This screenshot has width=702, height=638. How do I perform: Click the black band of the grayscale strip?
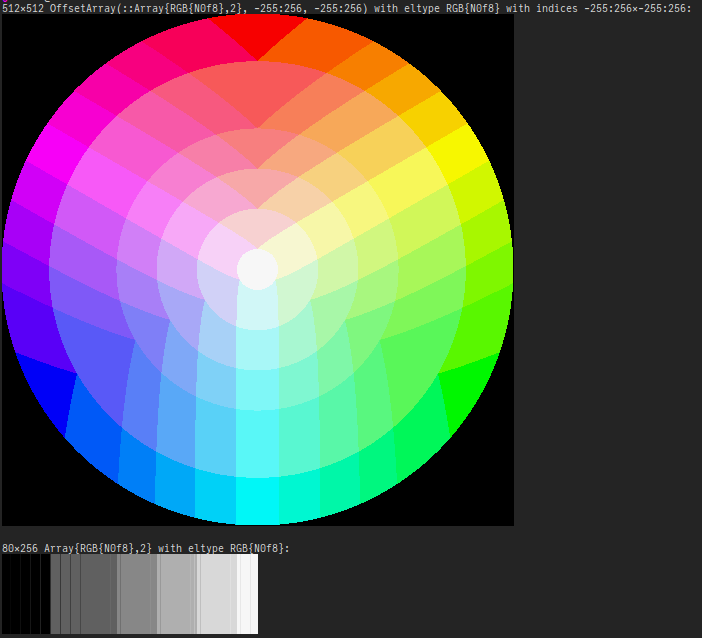(26, 594)
